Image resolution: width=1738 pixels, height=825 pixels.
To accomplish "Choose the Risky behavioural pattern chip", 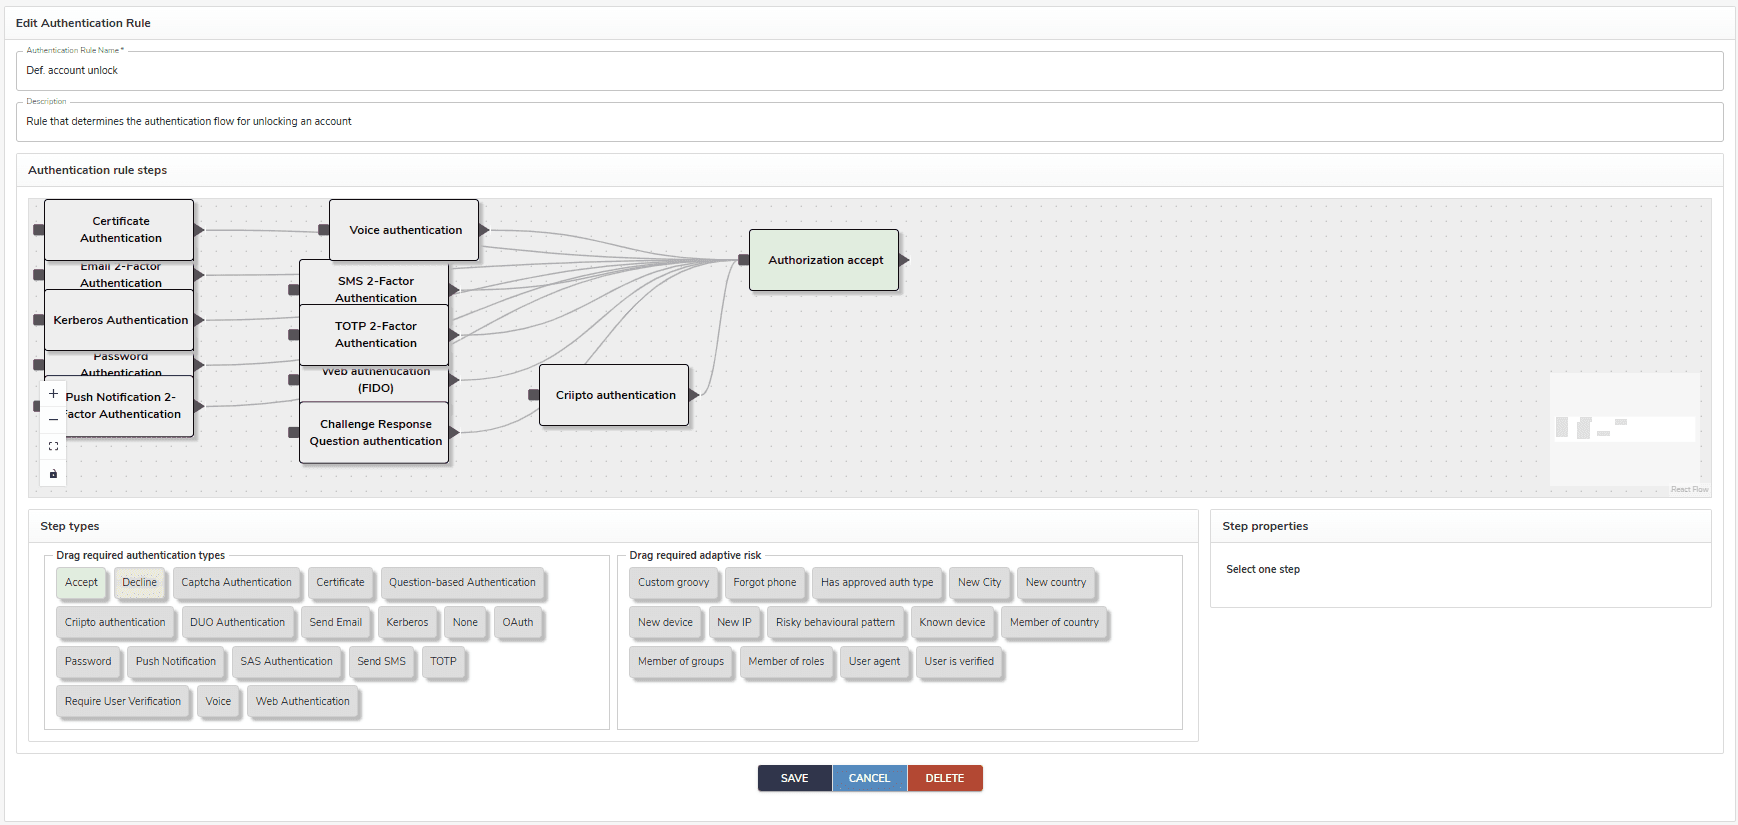I will (x=835, y=622).
